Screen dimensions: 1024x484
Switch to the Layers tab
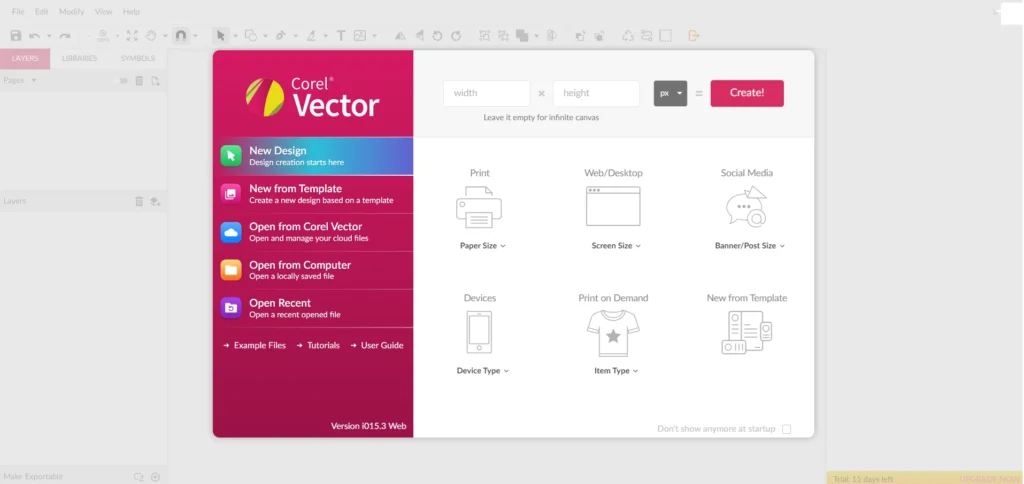click(25, 58)
